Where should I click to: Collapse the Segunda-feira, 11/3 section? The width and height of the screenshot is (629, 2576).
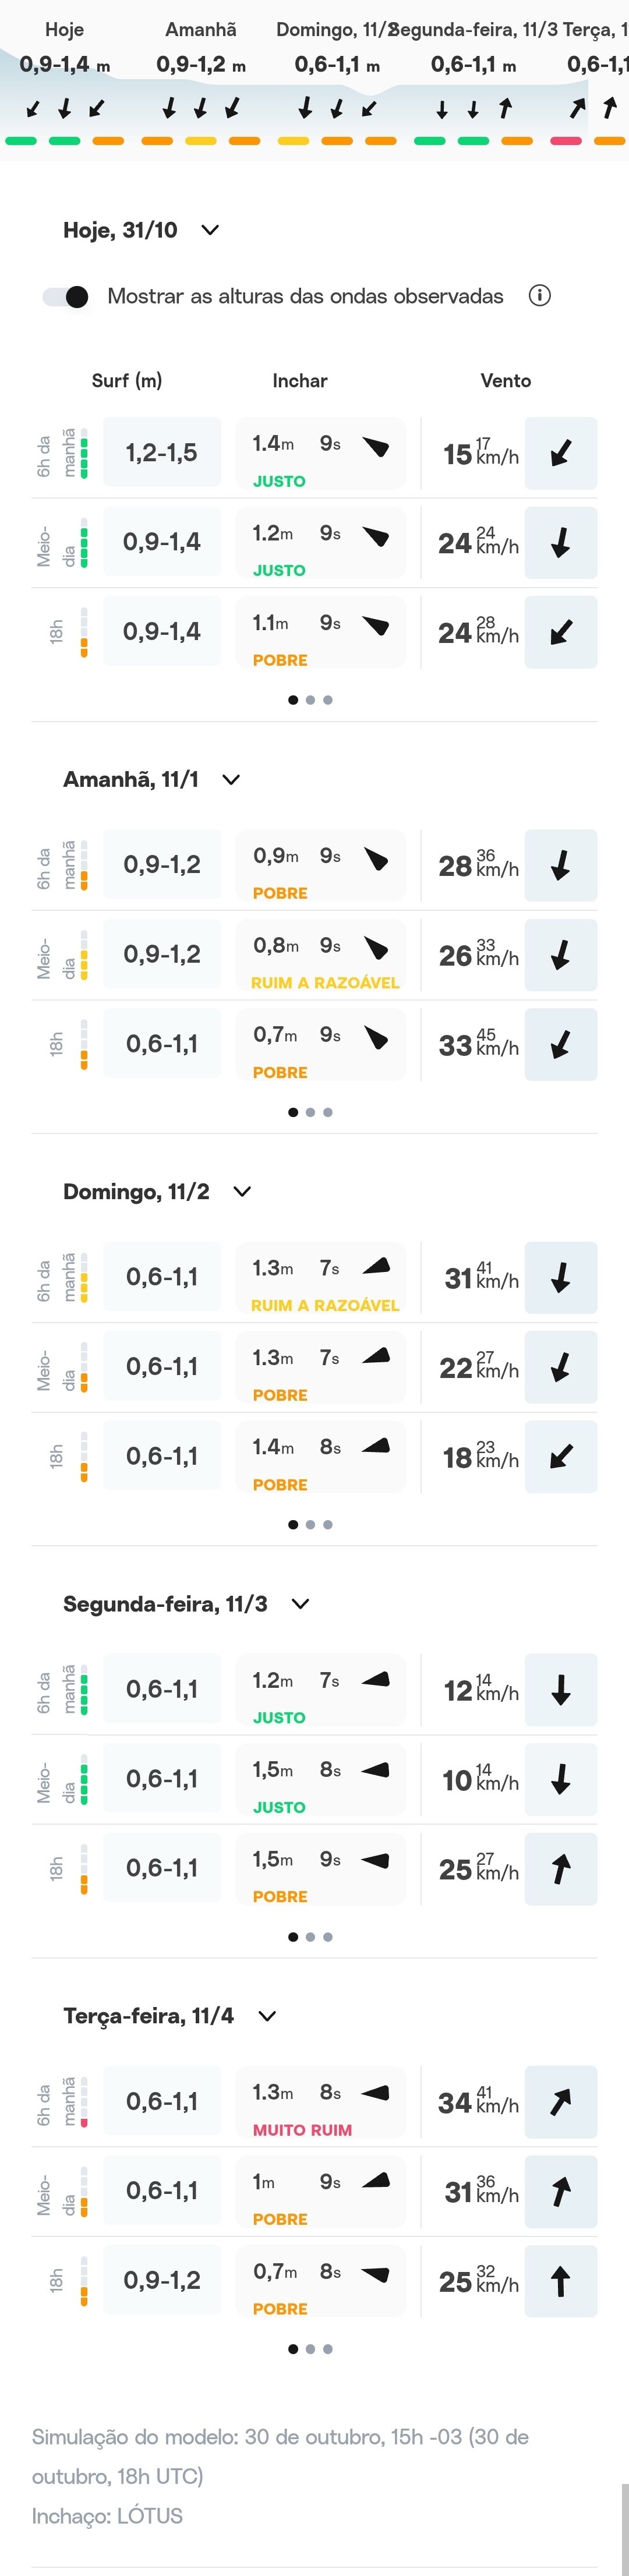(300, 1603)
